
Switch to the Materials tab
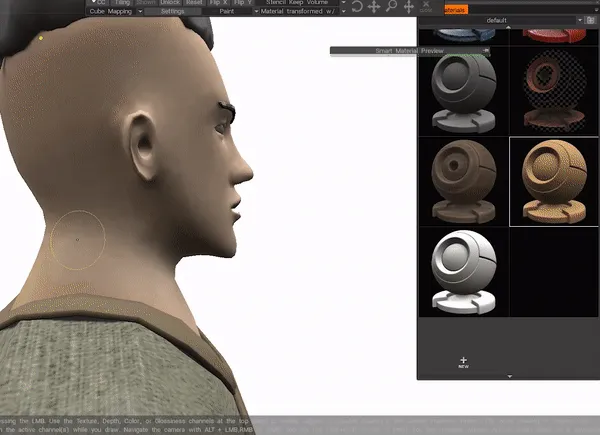pos(452,8)
